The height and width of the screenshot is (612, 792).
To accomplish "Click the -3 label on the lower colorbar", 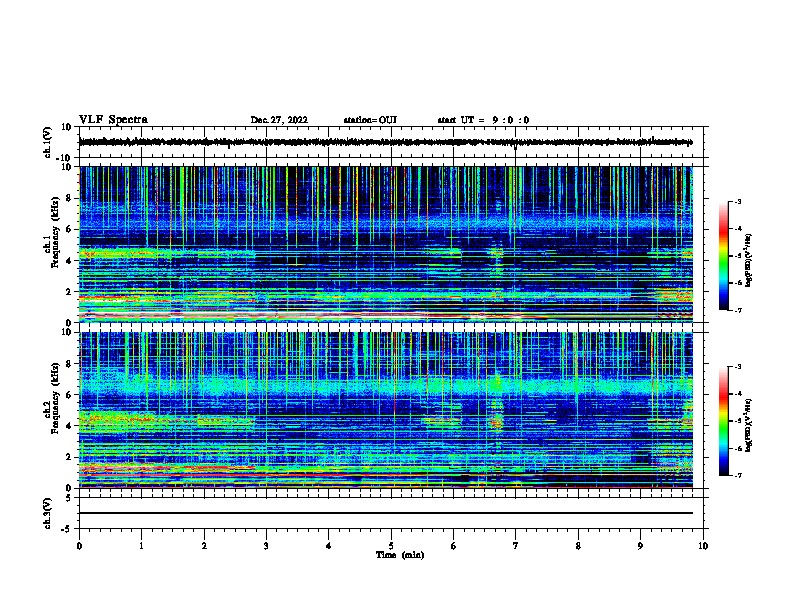I will (737, 367).
